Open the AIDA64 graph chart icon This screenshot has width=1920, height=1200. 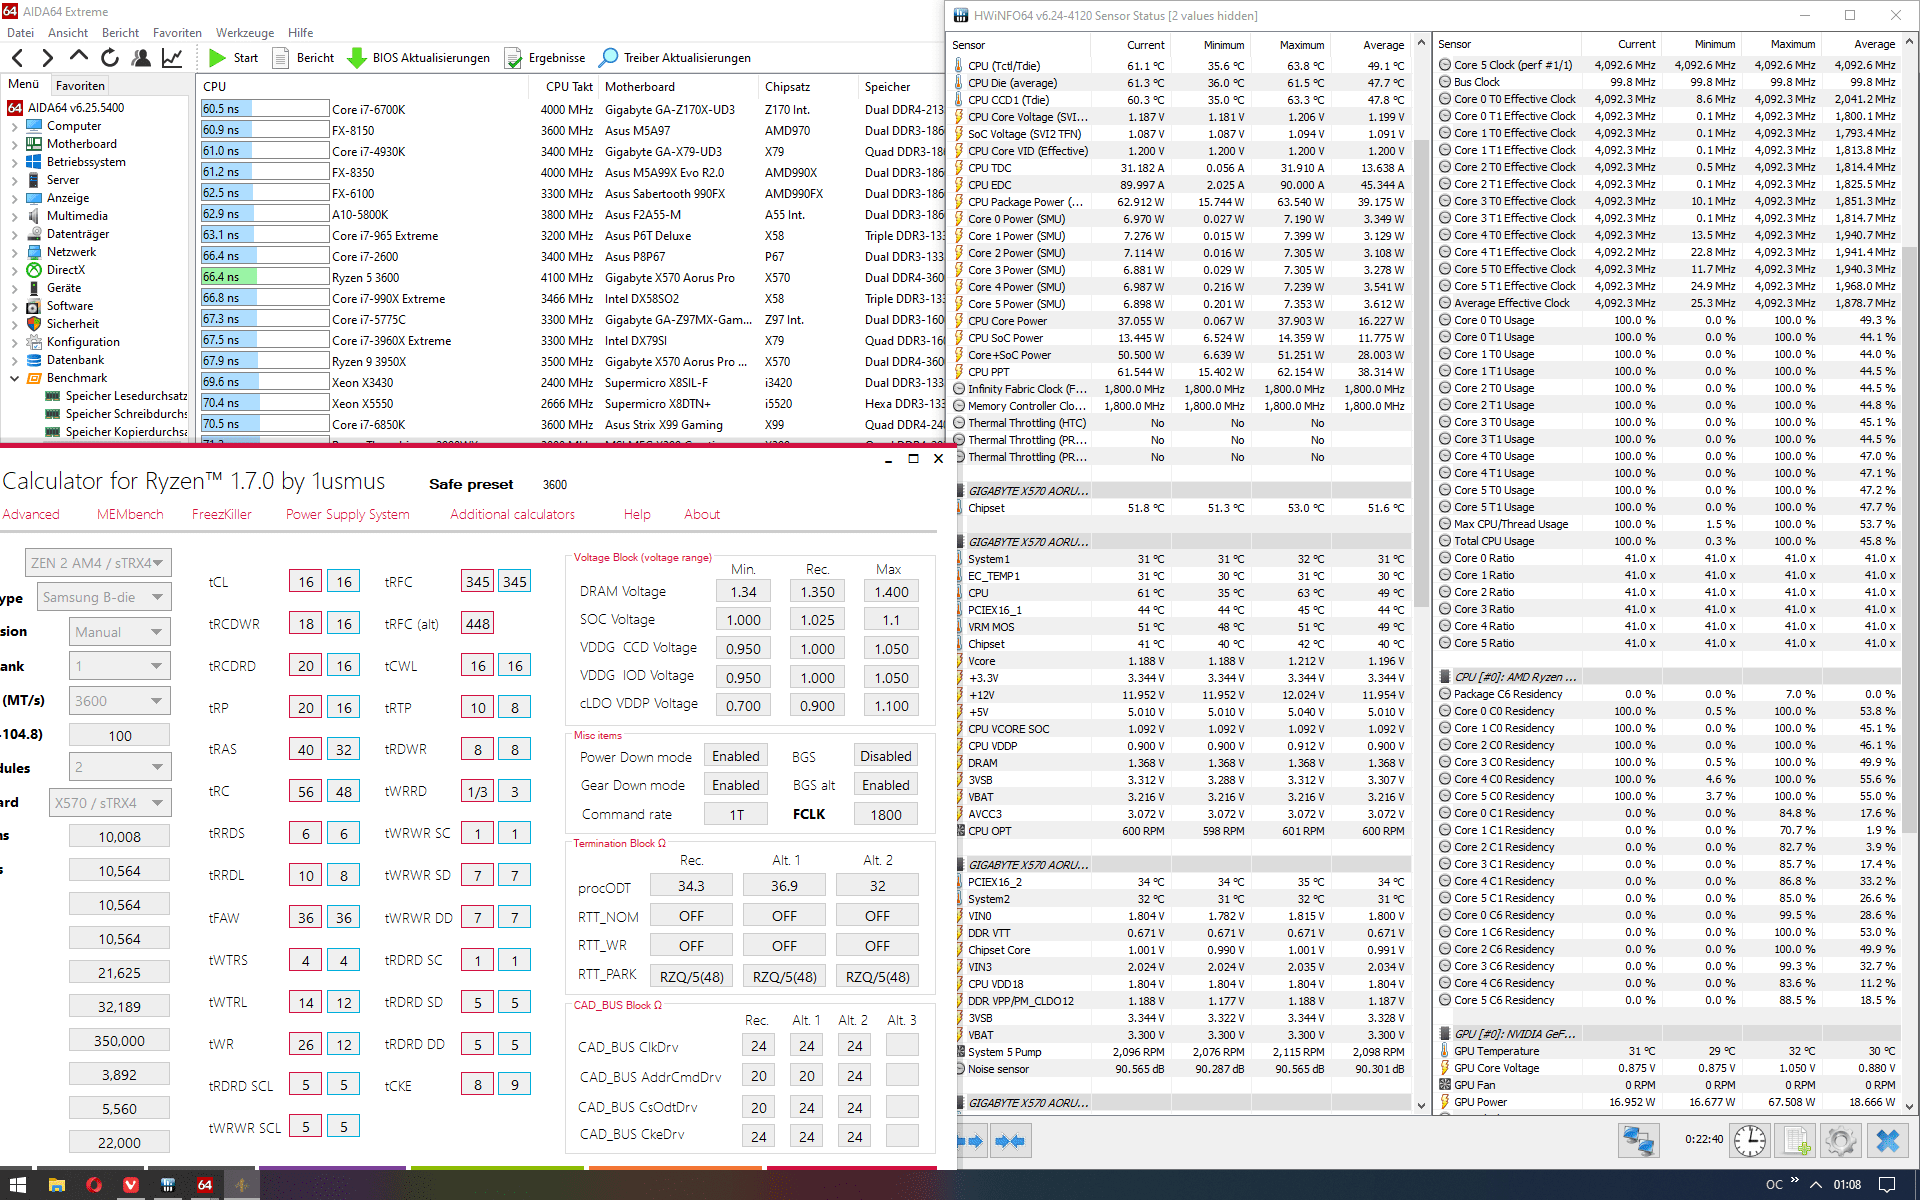point(172,58)
